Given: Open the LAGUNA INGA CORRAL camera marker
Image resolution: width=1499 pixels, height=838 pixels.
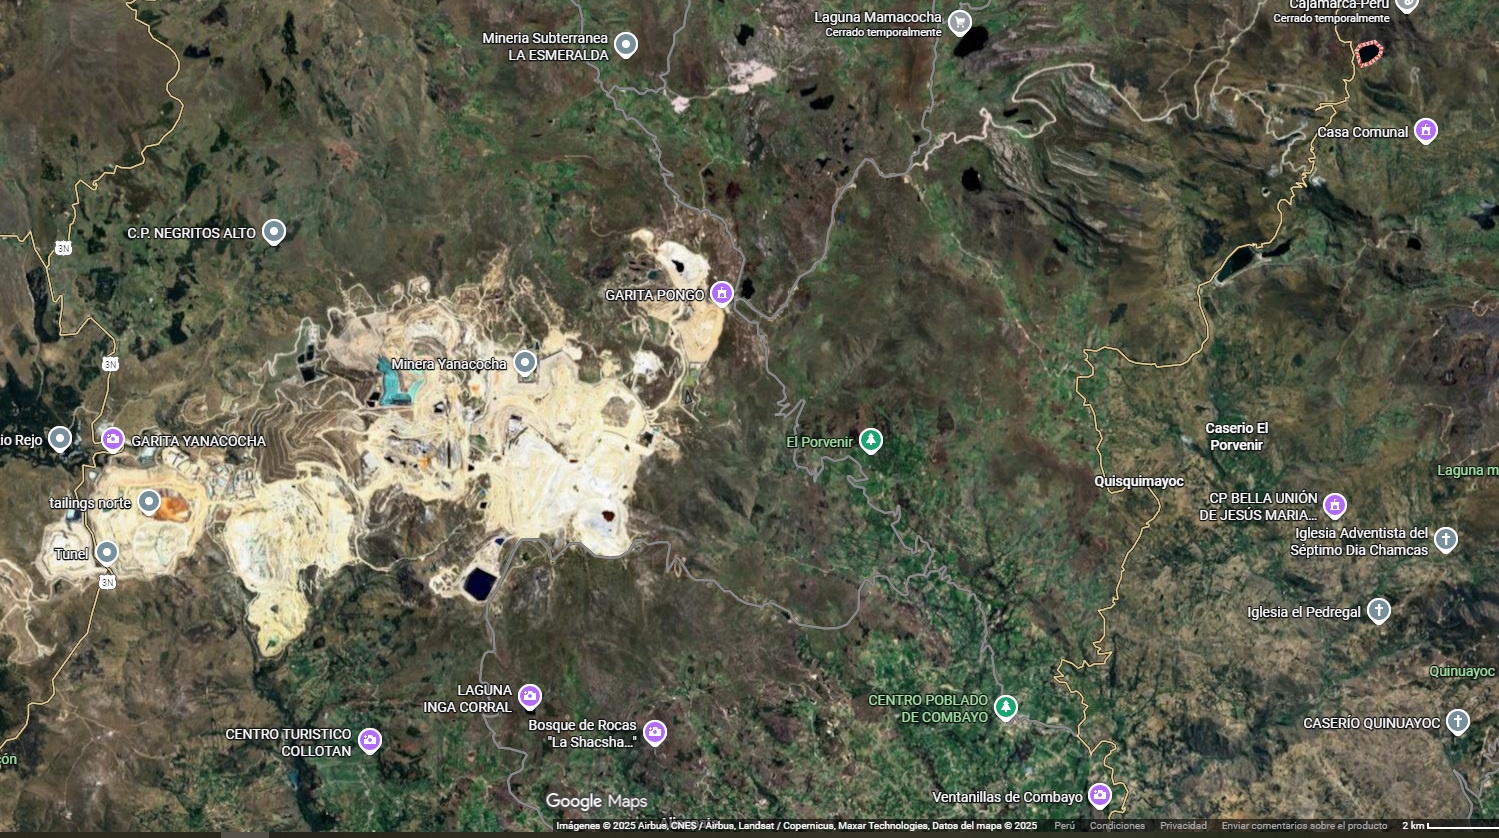Looking at the screenshot, I should [x=530, y=696].
